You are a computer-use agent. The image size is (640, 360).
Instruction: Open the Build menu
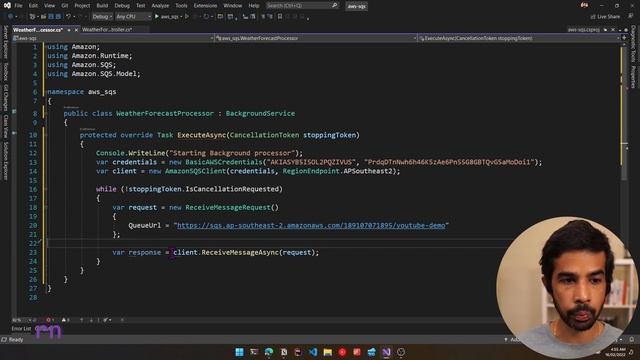tap(102, 6)
